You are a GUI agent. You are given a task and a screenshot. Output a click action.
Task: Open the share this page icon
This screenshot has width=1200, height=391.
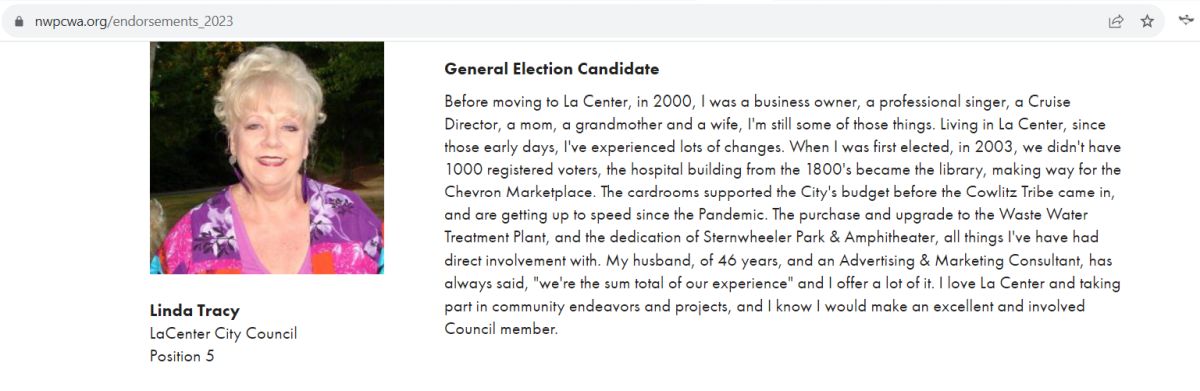(x=1115, y=21)
